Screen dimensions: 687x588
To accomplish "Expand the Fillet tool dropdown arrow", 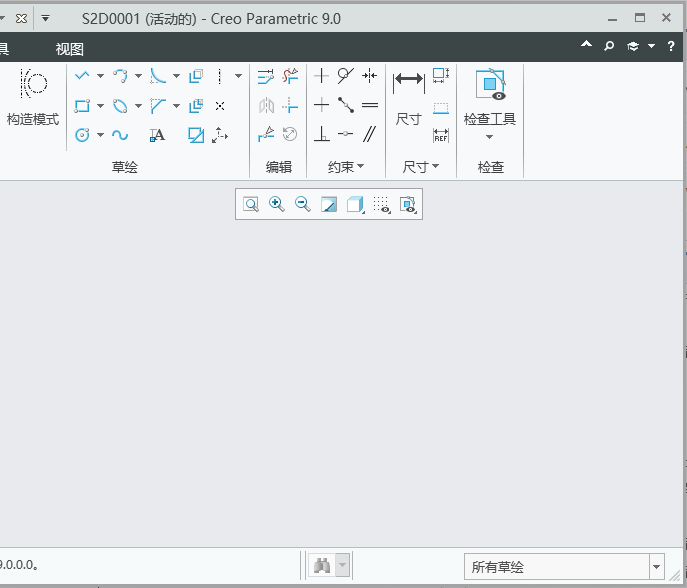I will (x=177, y=76).
